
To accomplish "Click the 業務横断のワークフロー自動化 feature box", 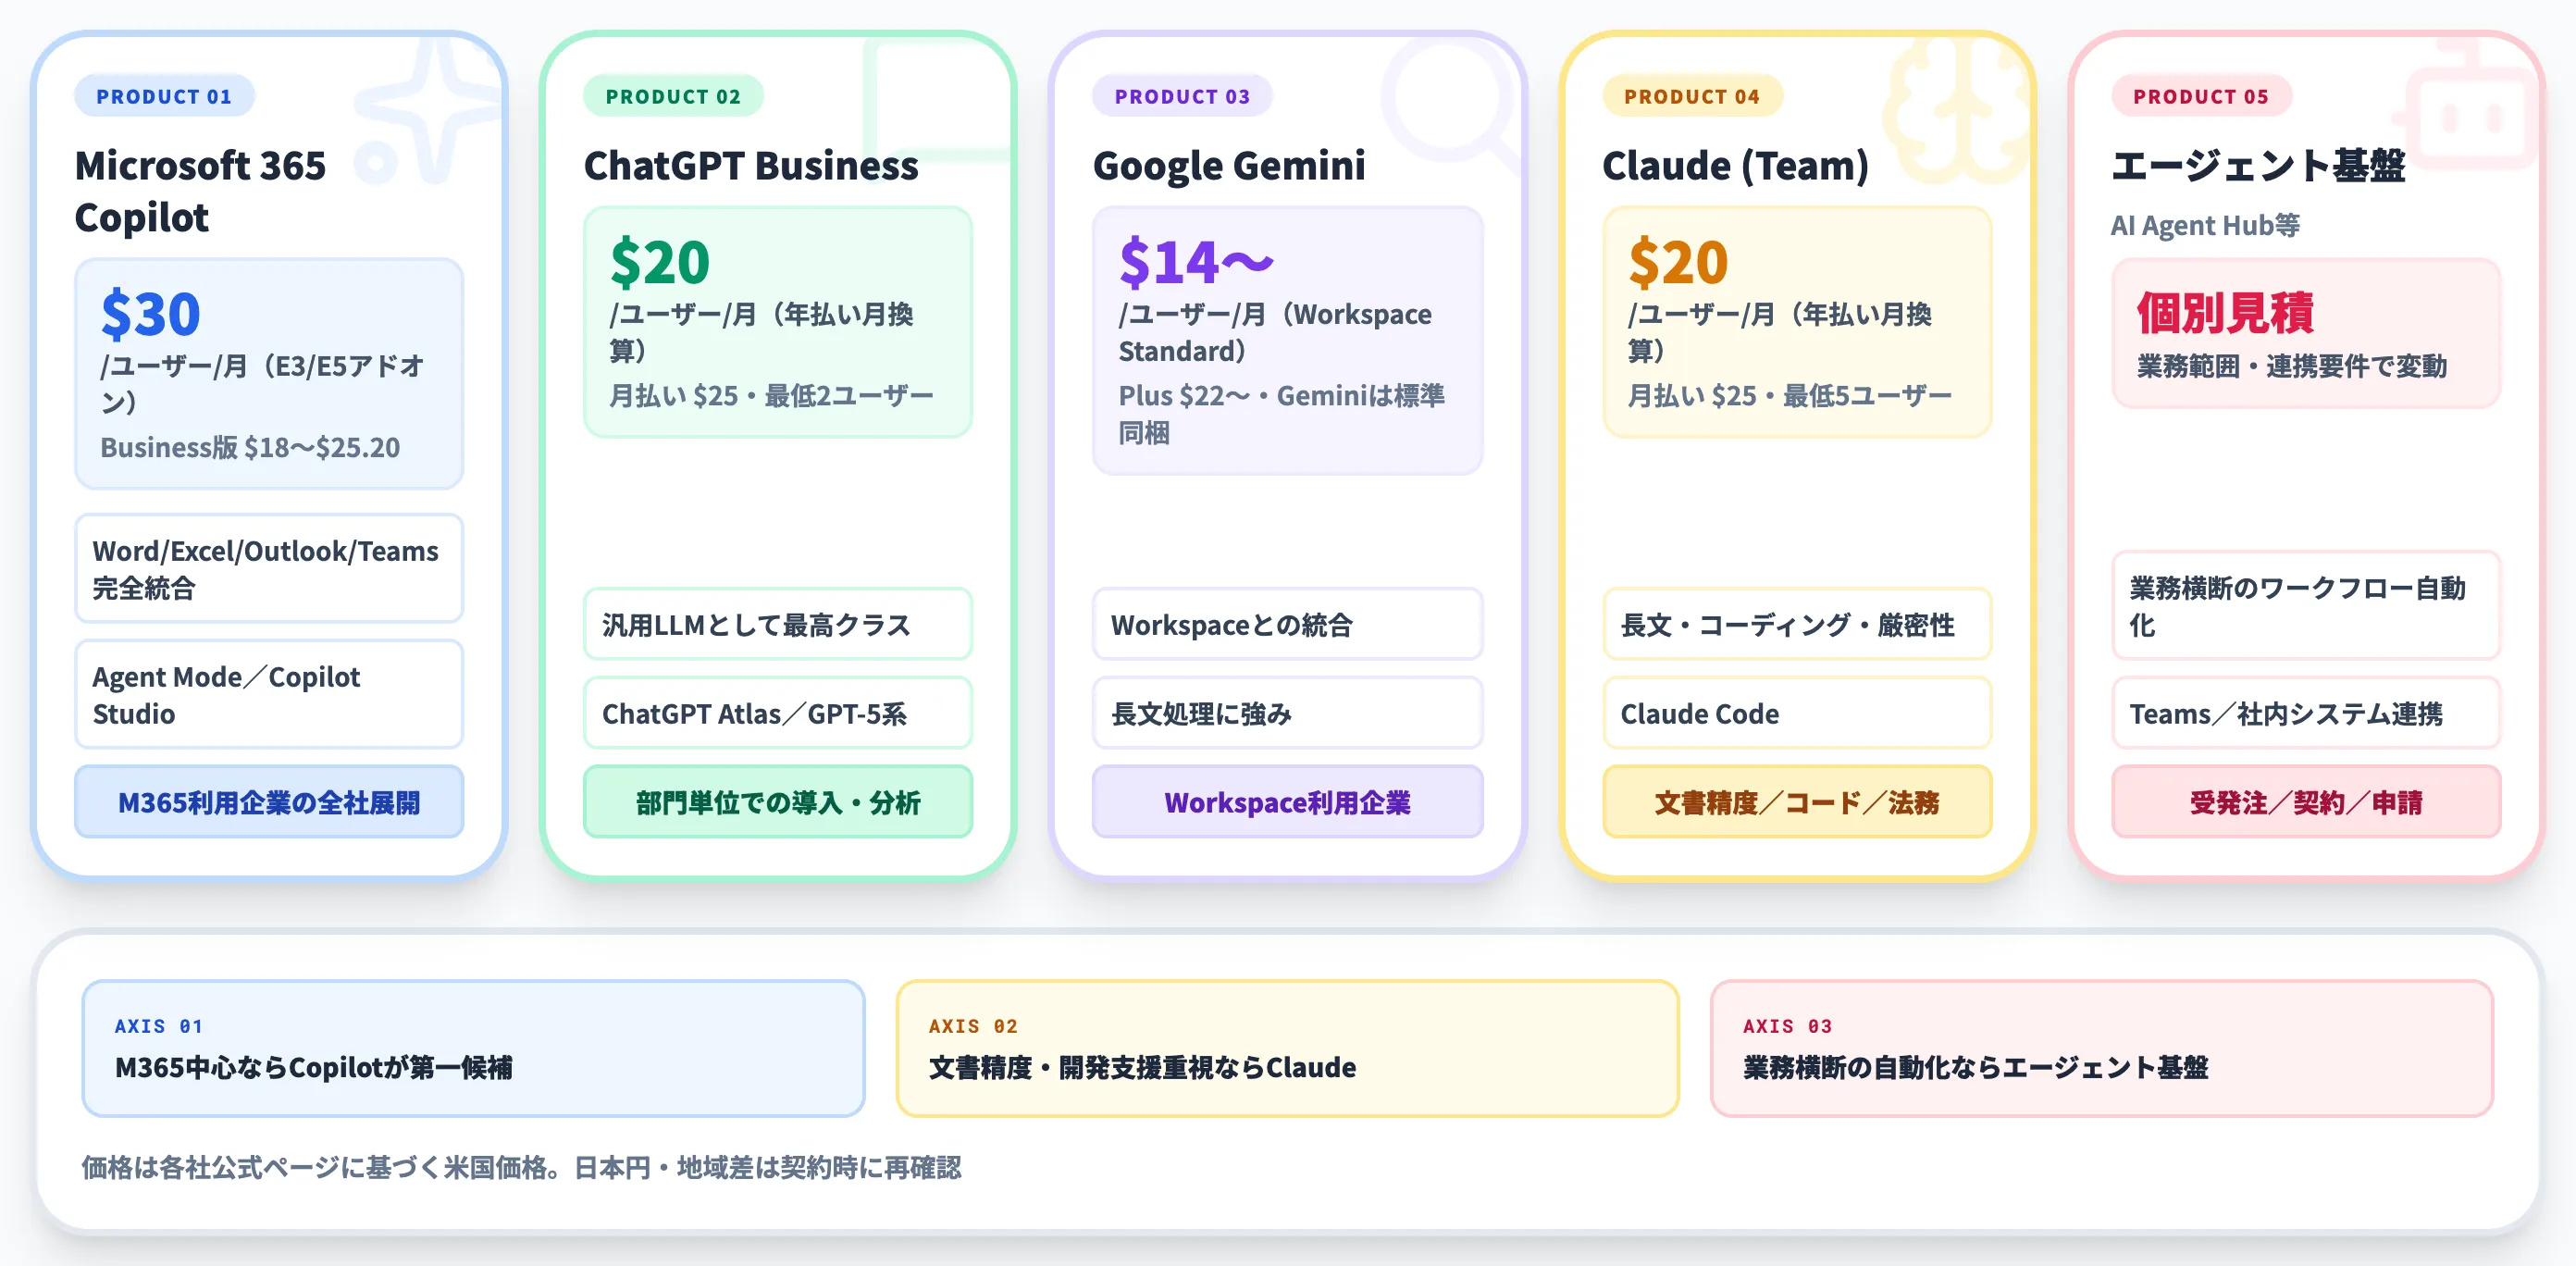I will (2306, 605).
